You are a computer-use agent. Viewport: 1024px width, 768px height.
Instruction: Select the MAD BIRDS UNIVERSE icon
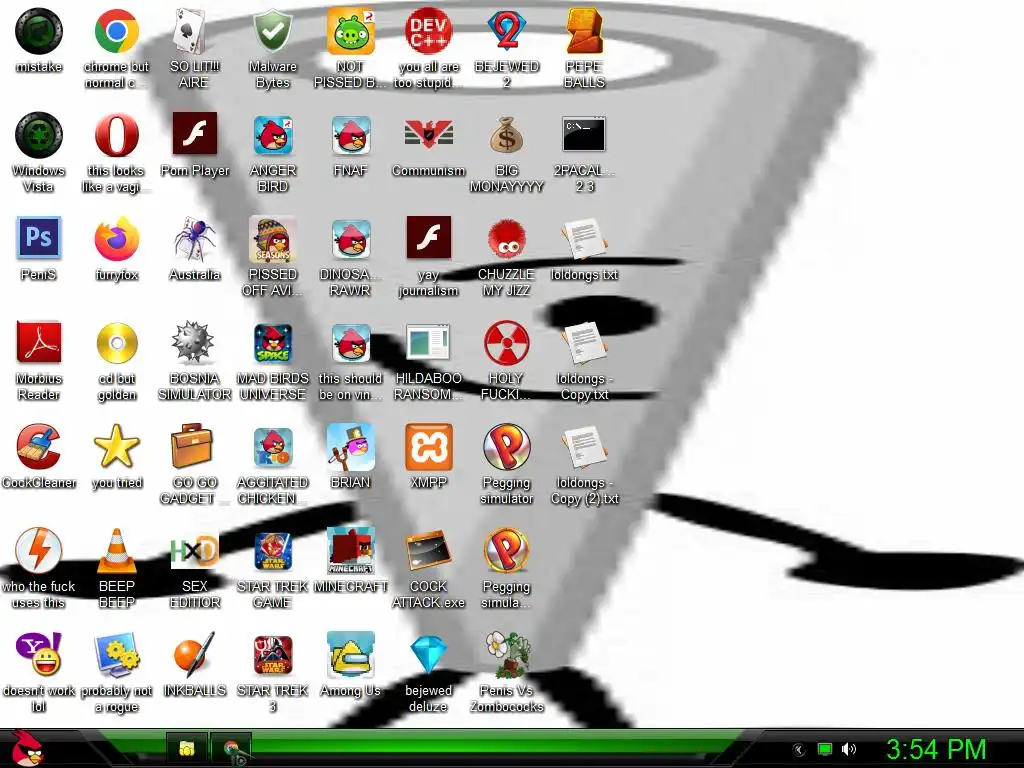[x=272, y=343]
